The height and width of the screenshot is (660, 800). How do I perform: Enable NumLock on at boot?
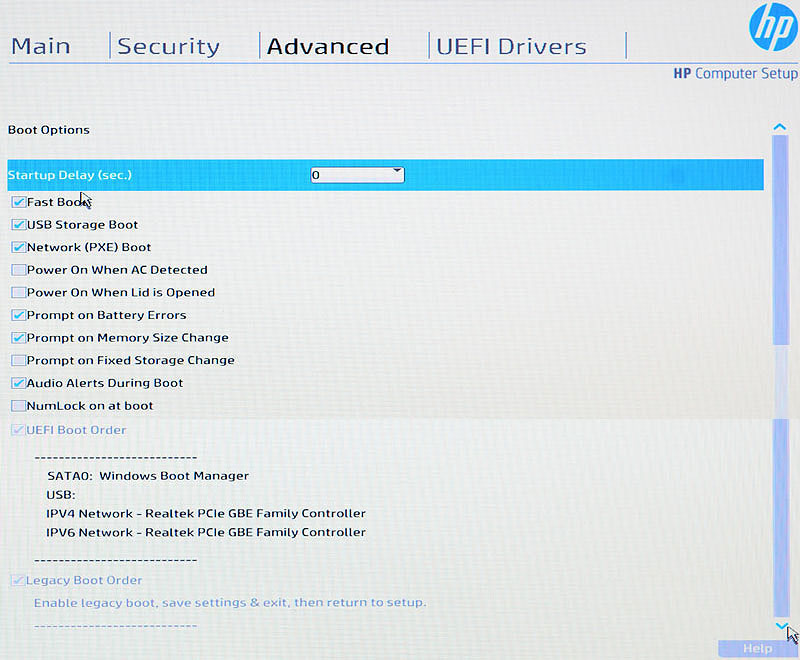point(18,406)
